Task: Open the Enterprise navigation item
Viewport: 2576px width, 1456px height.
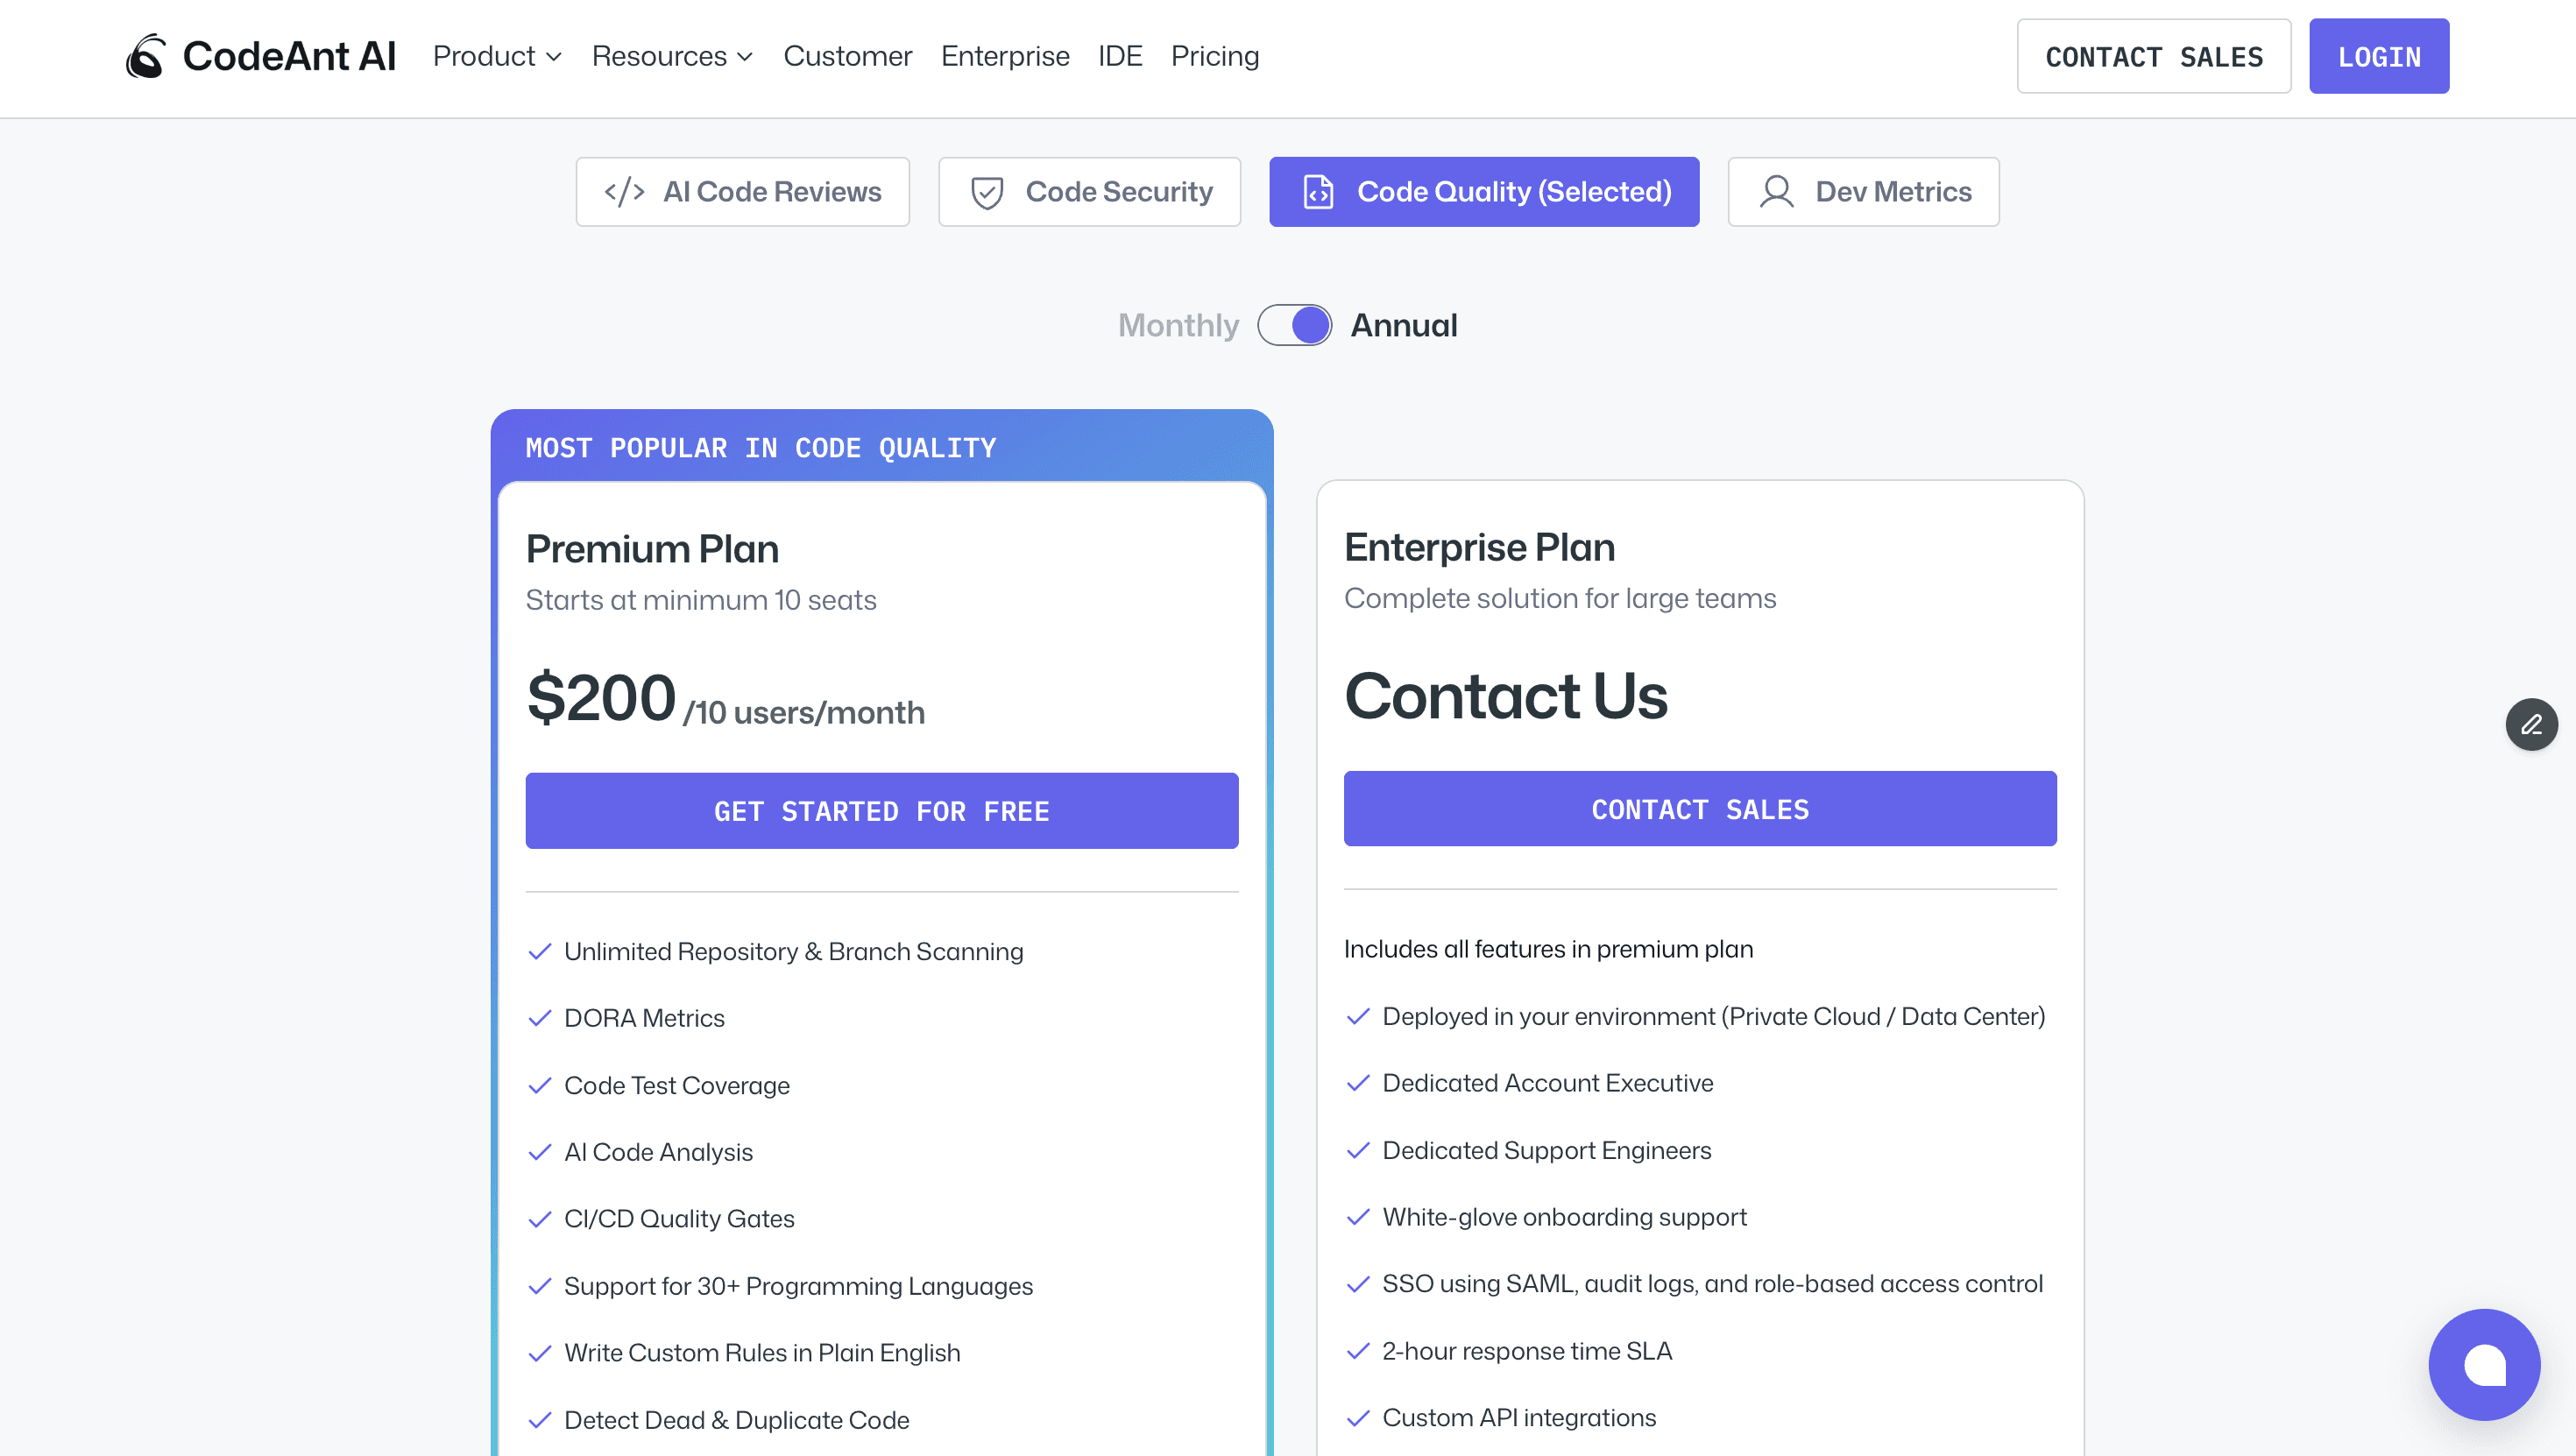Action: tap(1004, 57)
